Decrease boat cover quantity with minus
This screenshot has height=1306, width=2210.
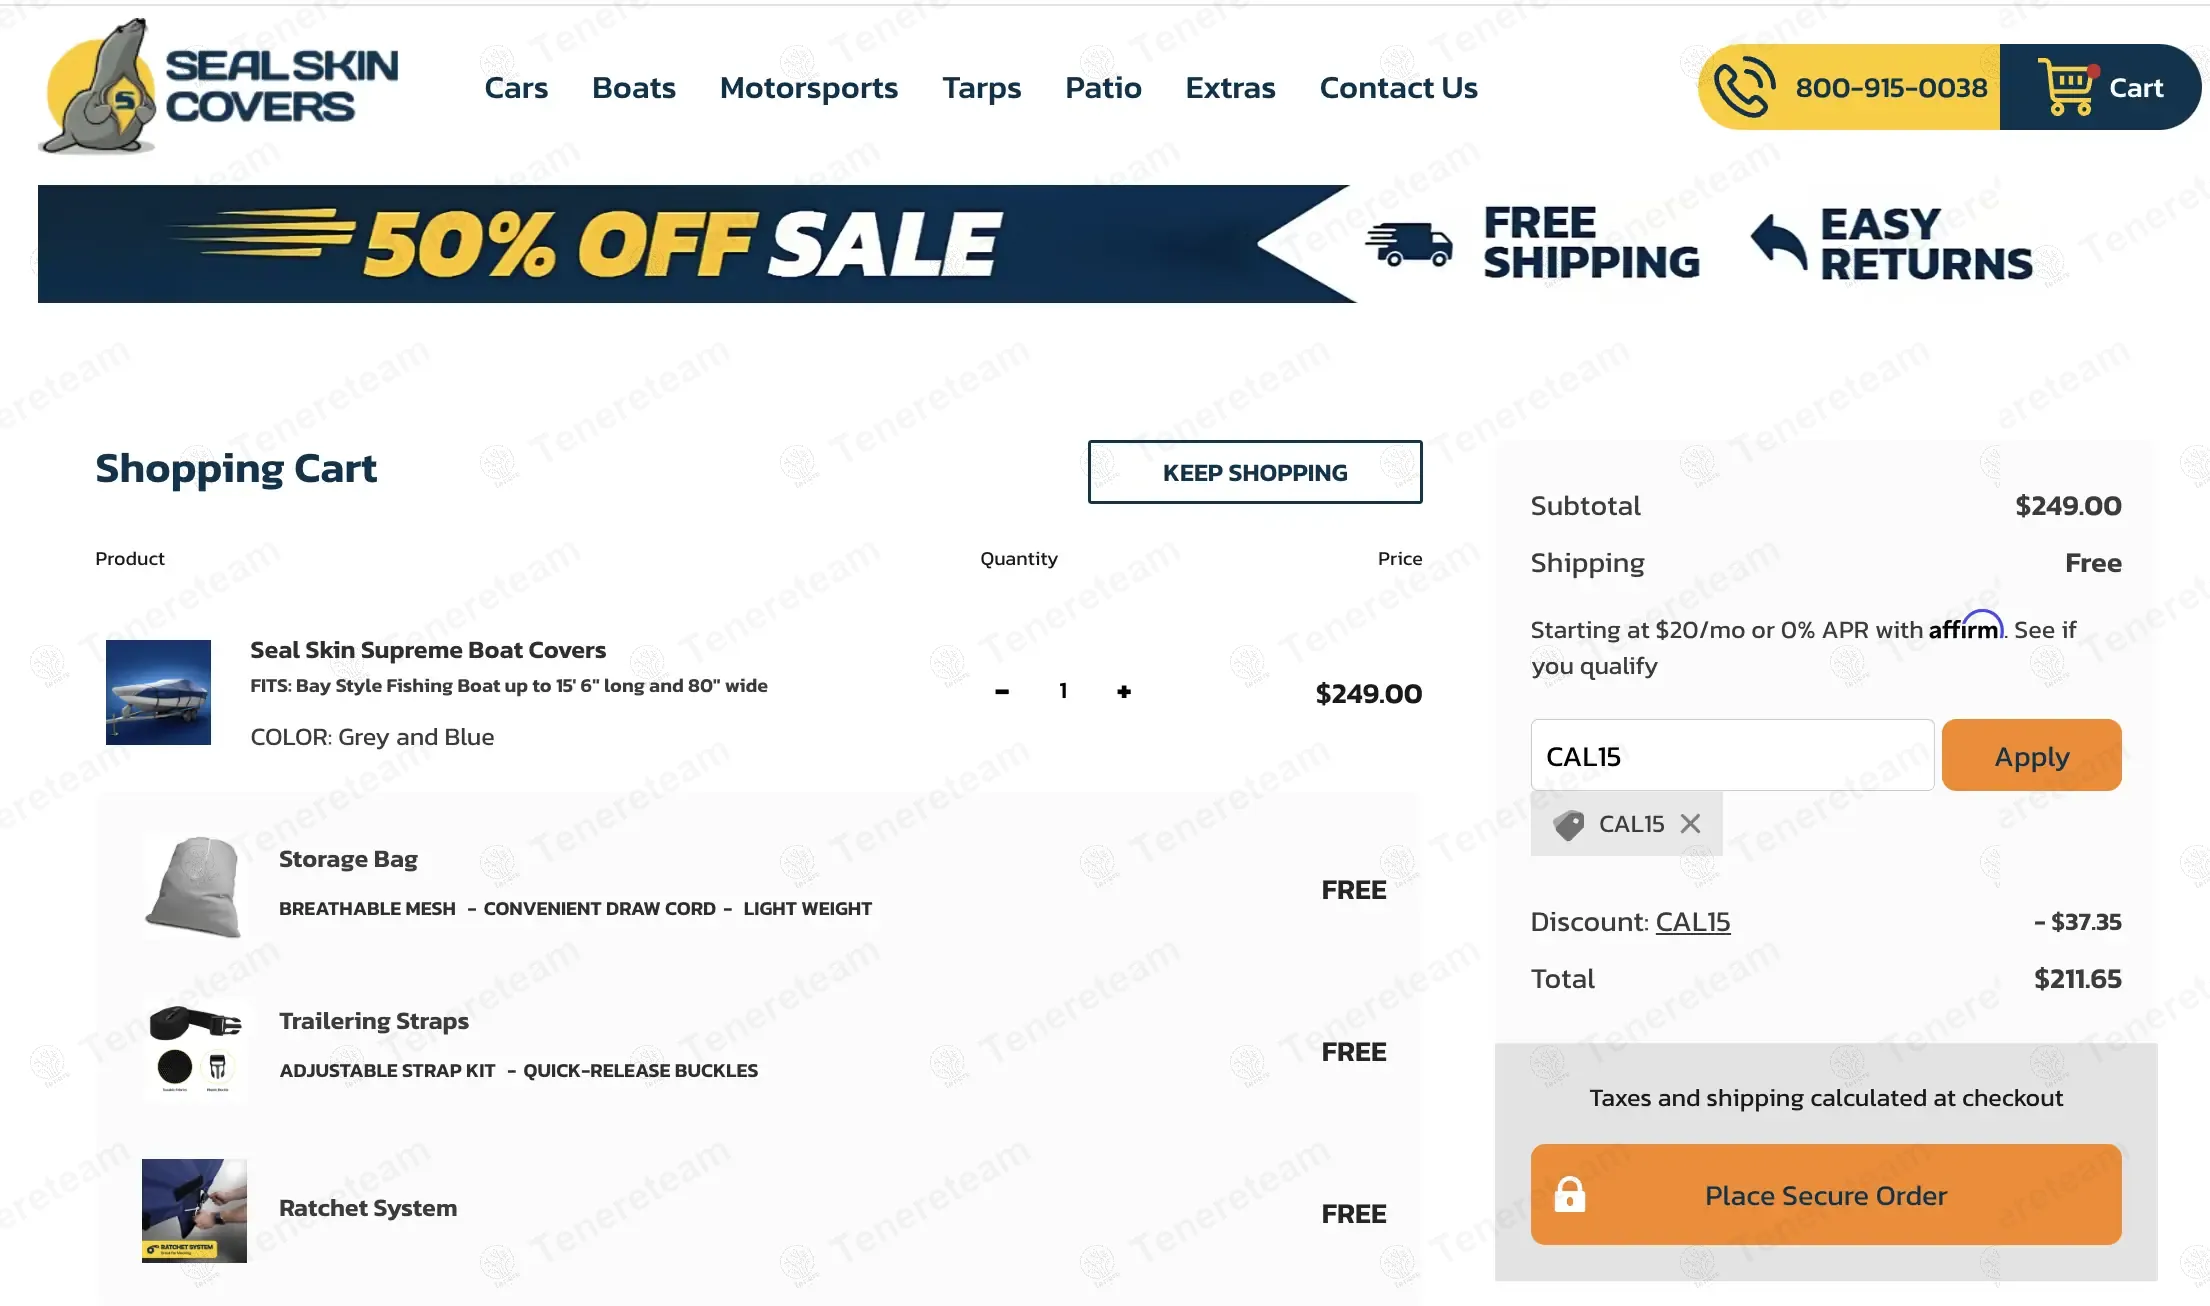1002,692
